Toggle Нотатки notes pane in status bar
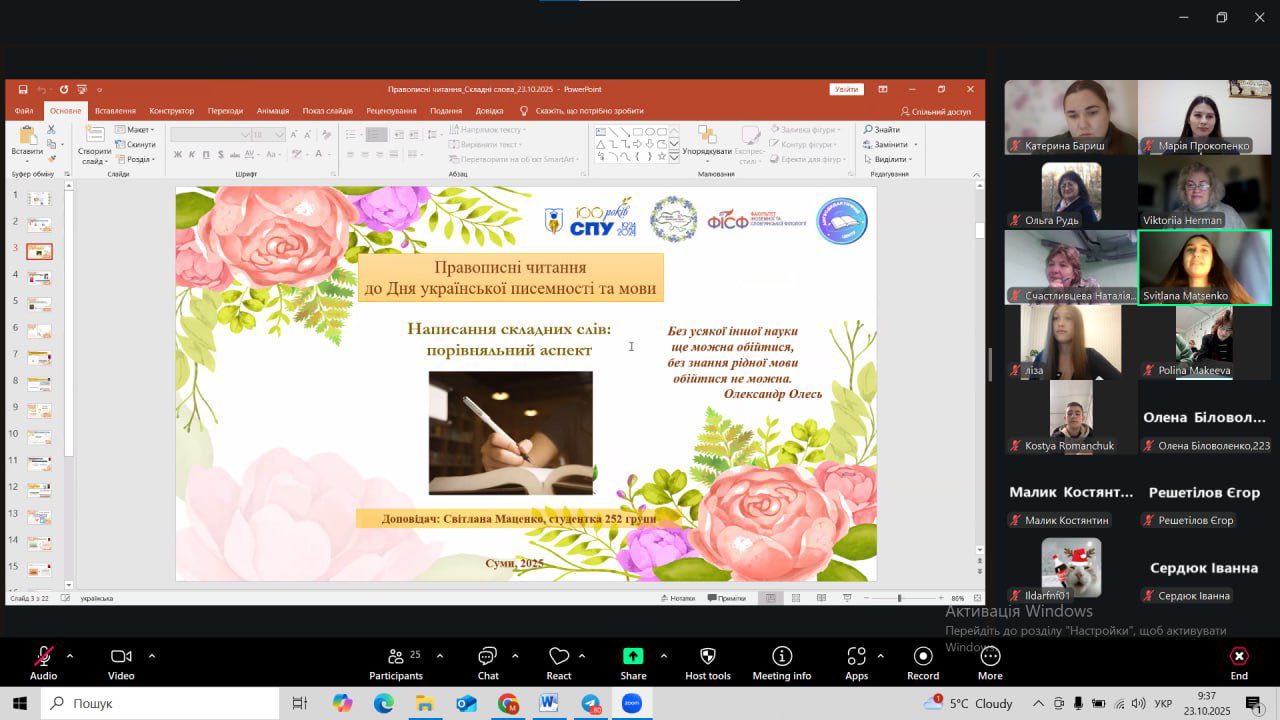The width and height of the screenshot is (1280, 720). click(x=677, y=598)
